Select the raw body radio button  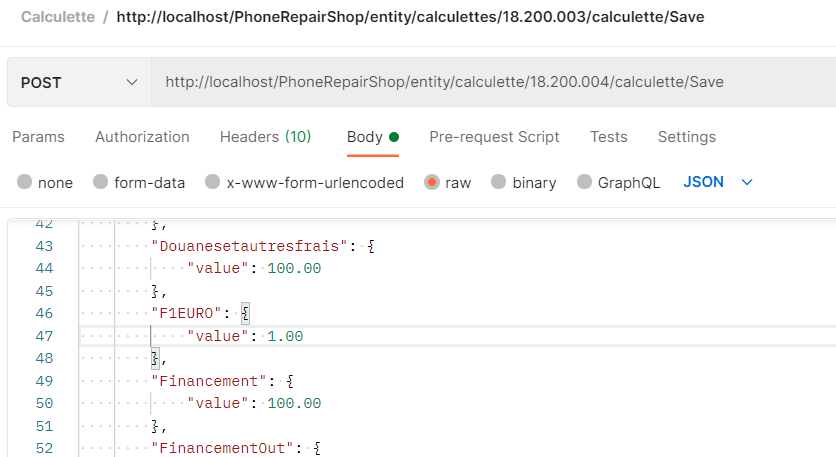431,182
